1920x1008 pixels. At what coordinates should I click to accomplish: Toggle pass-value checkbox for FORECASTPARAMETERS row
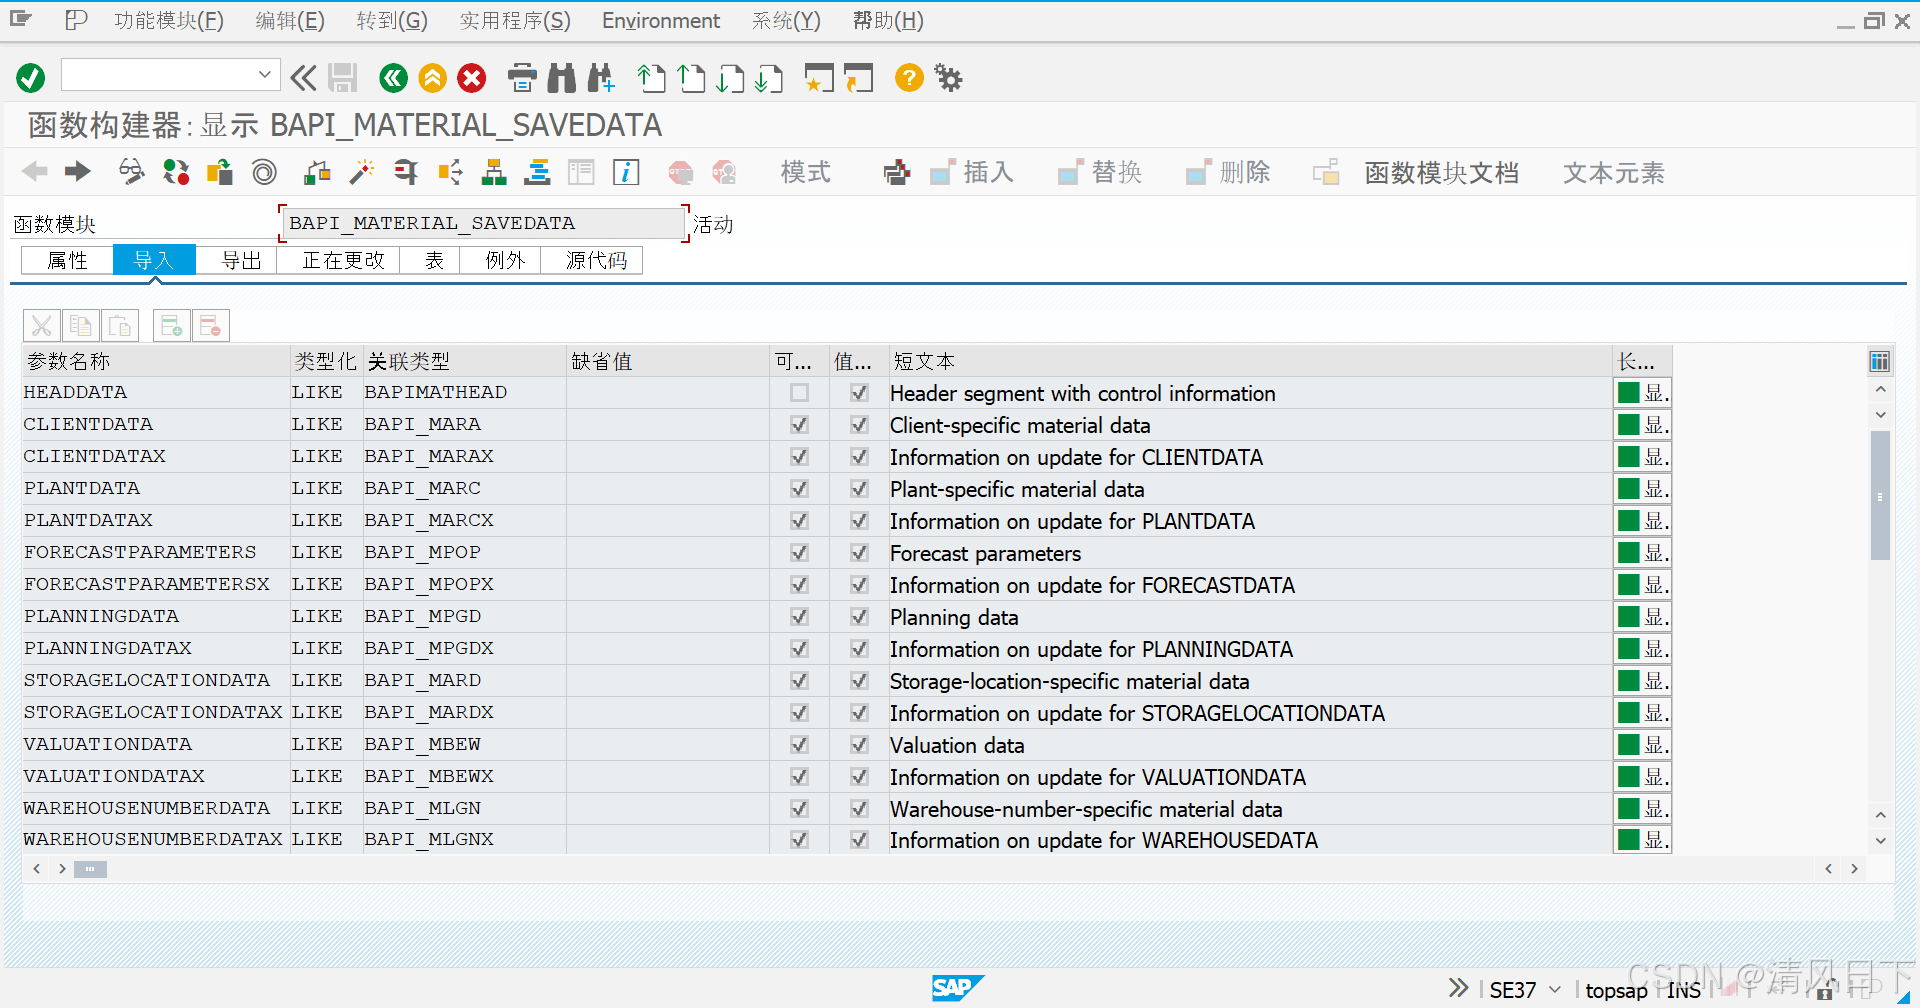pos(859,553)
